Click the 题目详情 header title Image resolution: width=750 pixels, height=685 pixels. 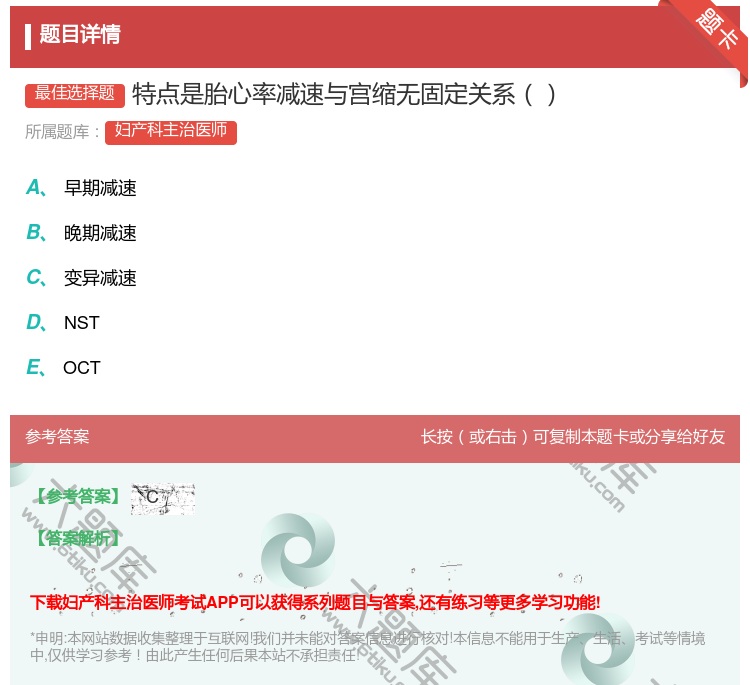pos(80,34)
